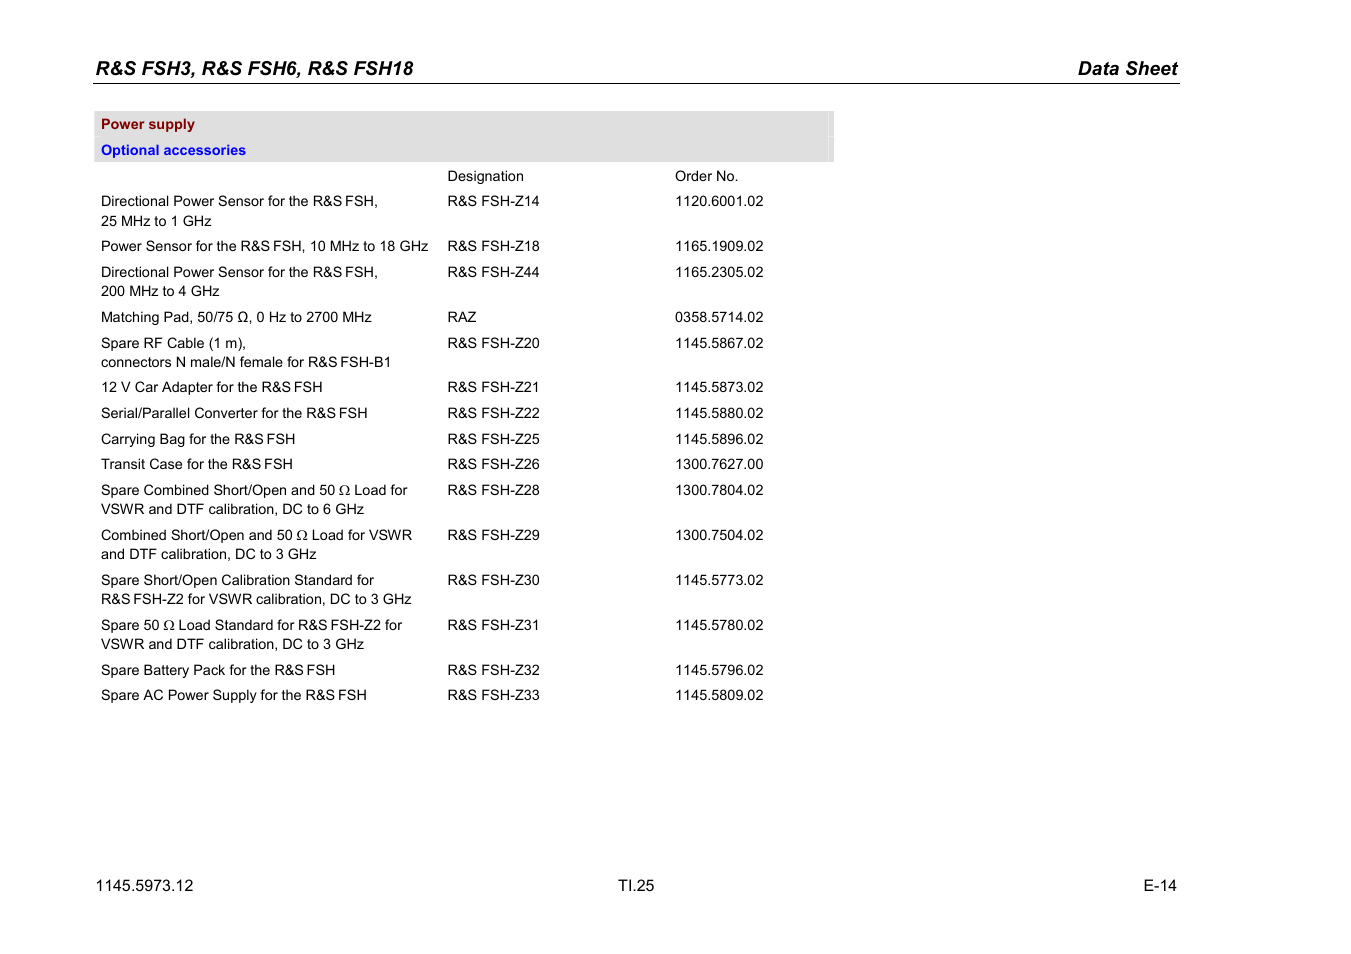Select designation 'R&S FSH-Z21'

493,387
